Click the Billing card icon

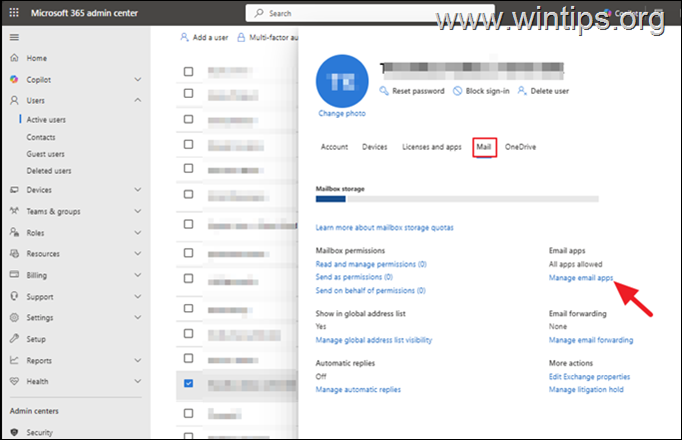click(x=14, y=274)
